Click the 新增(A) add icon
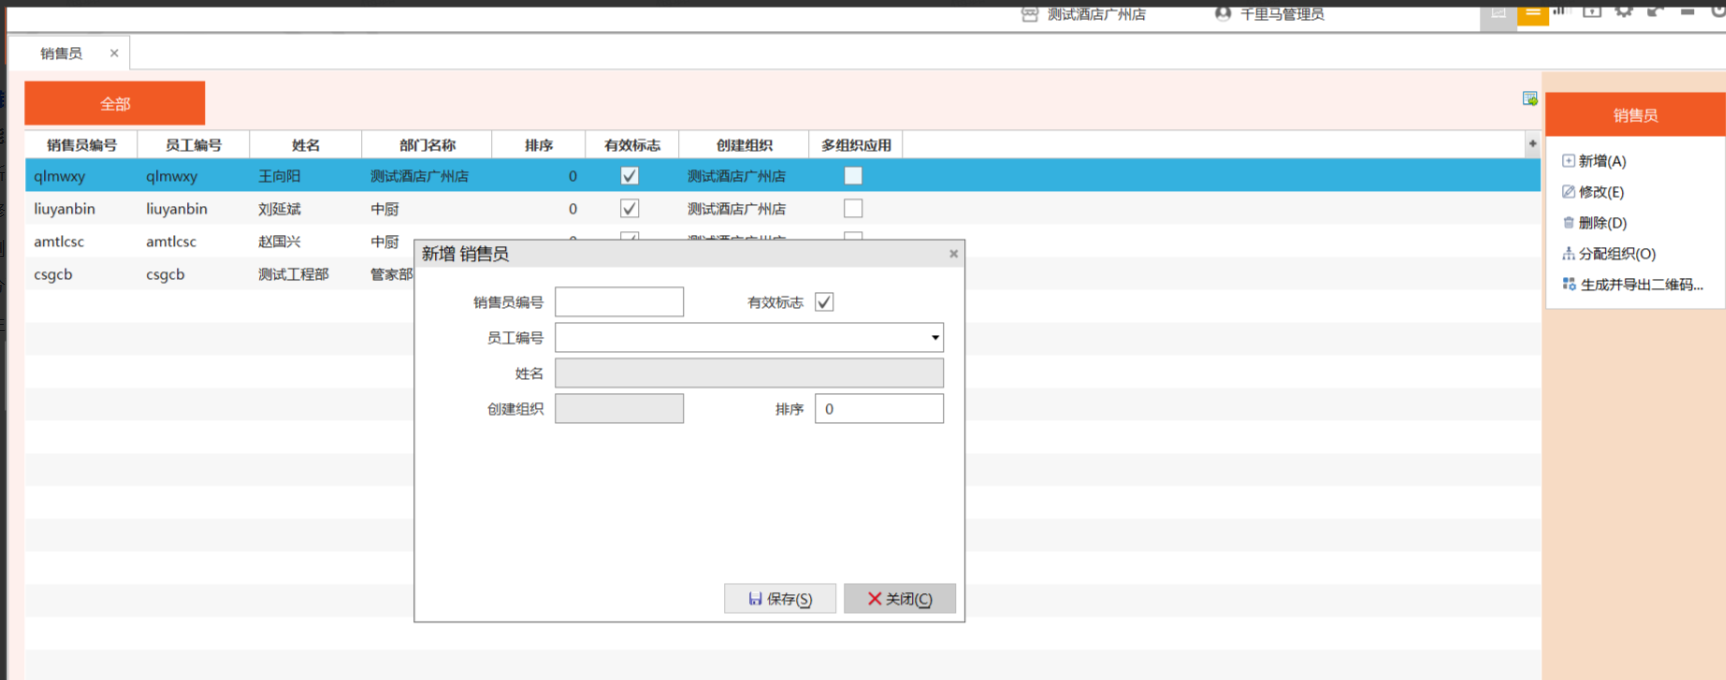 tap(1568, 161)
